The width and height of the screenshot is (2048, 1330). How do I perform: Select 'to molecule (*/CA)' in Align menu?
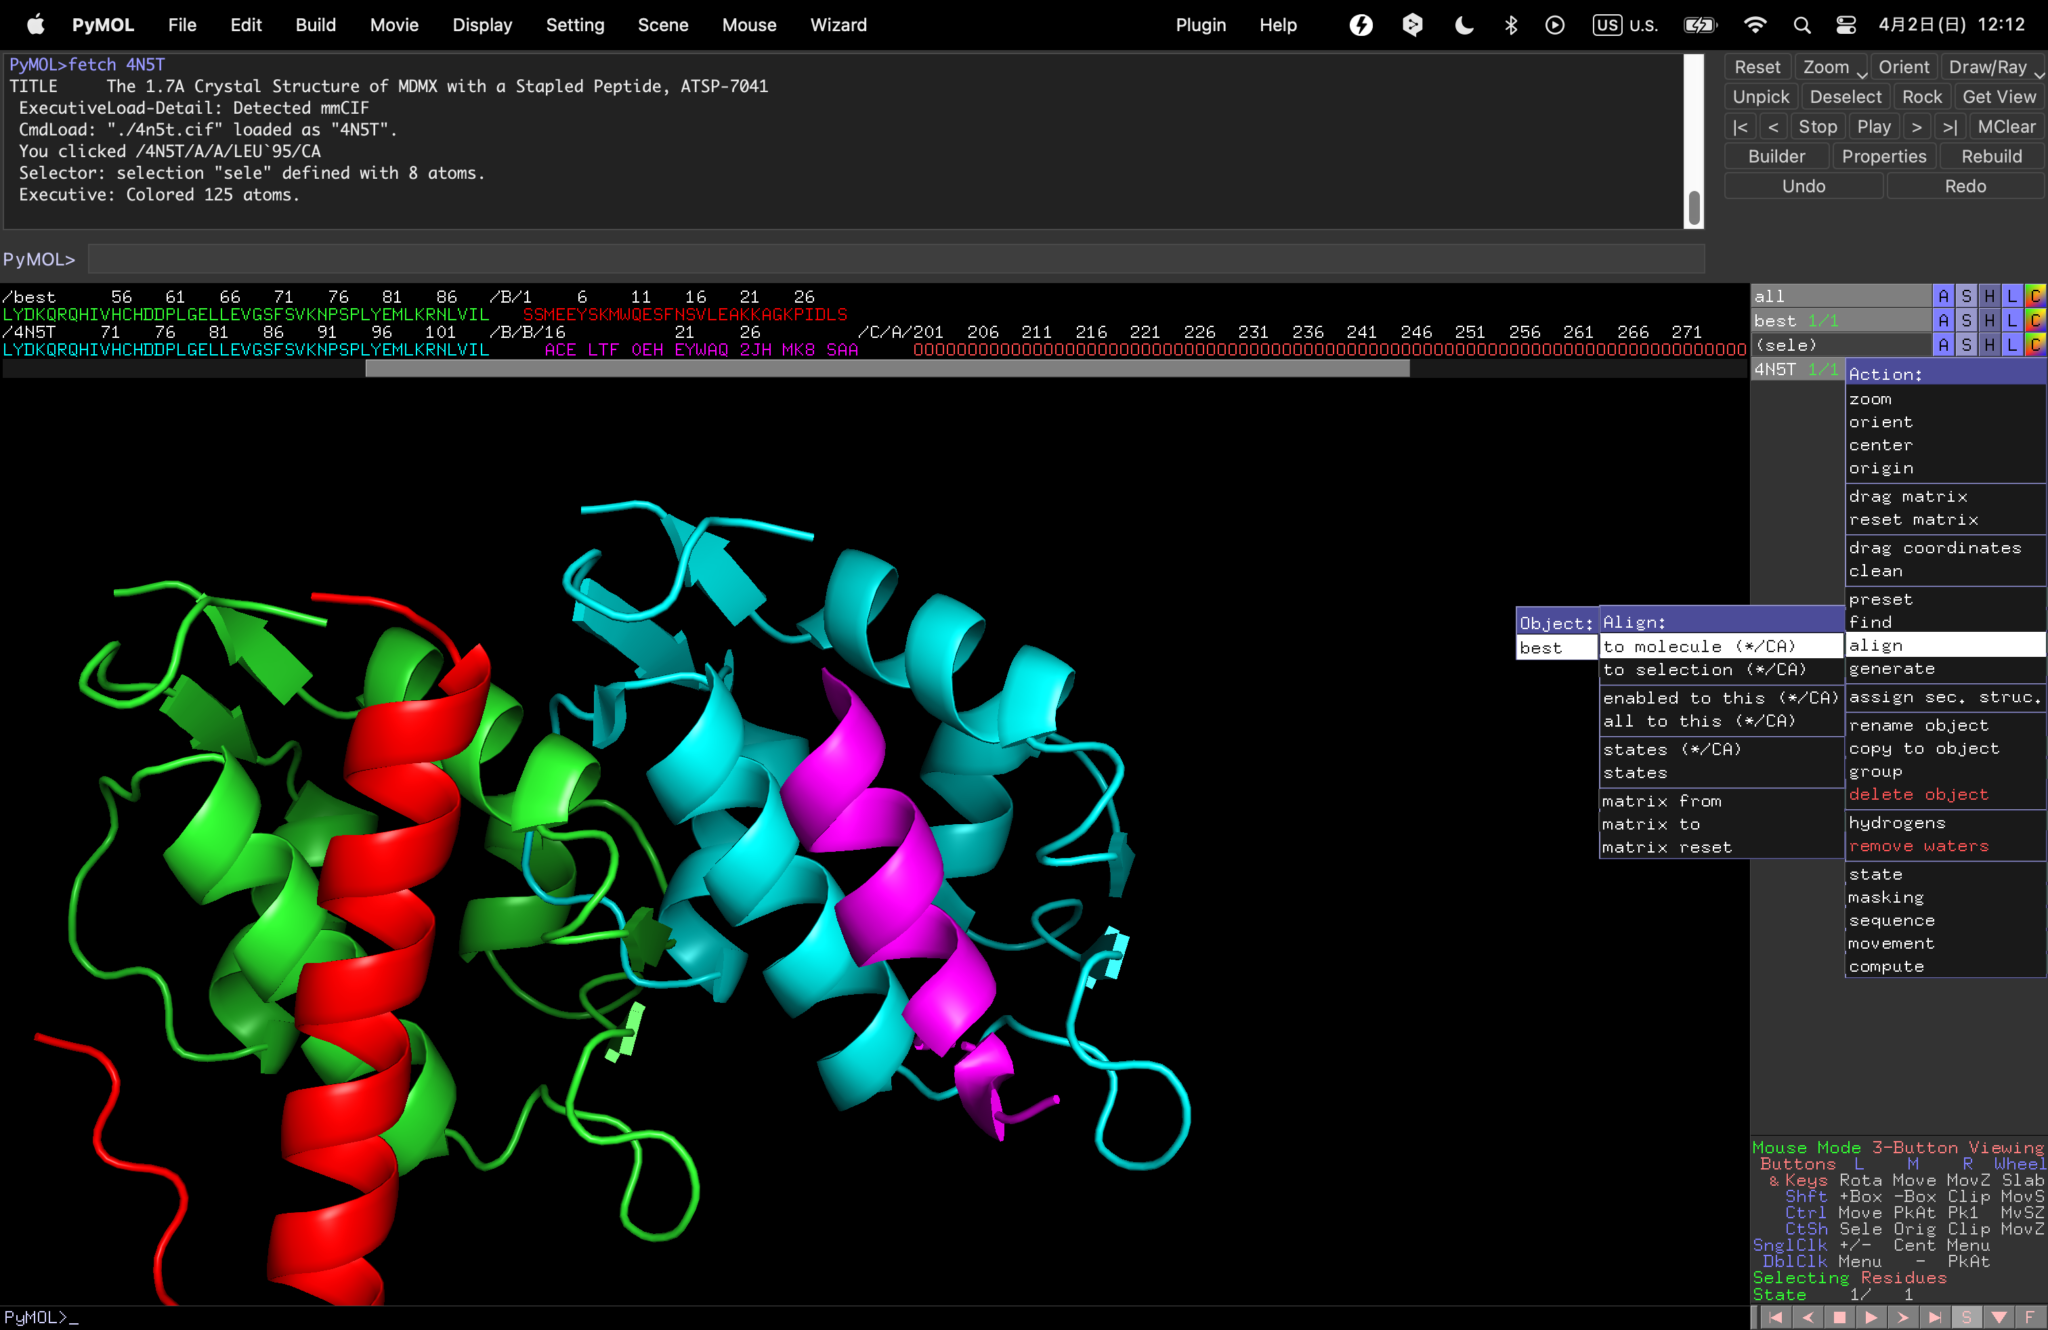click(1700, 646)
